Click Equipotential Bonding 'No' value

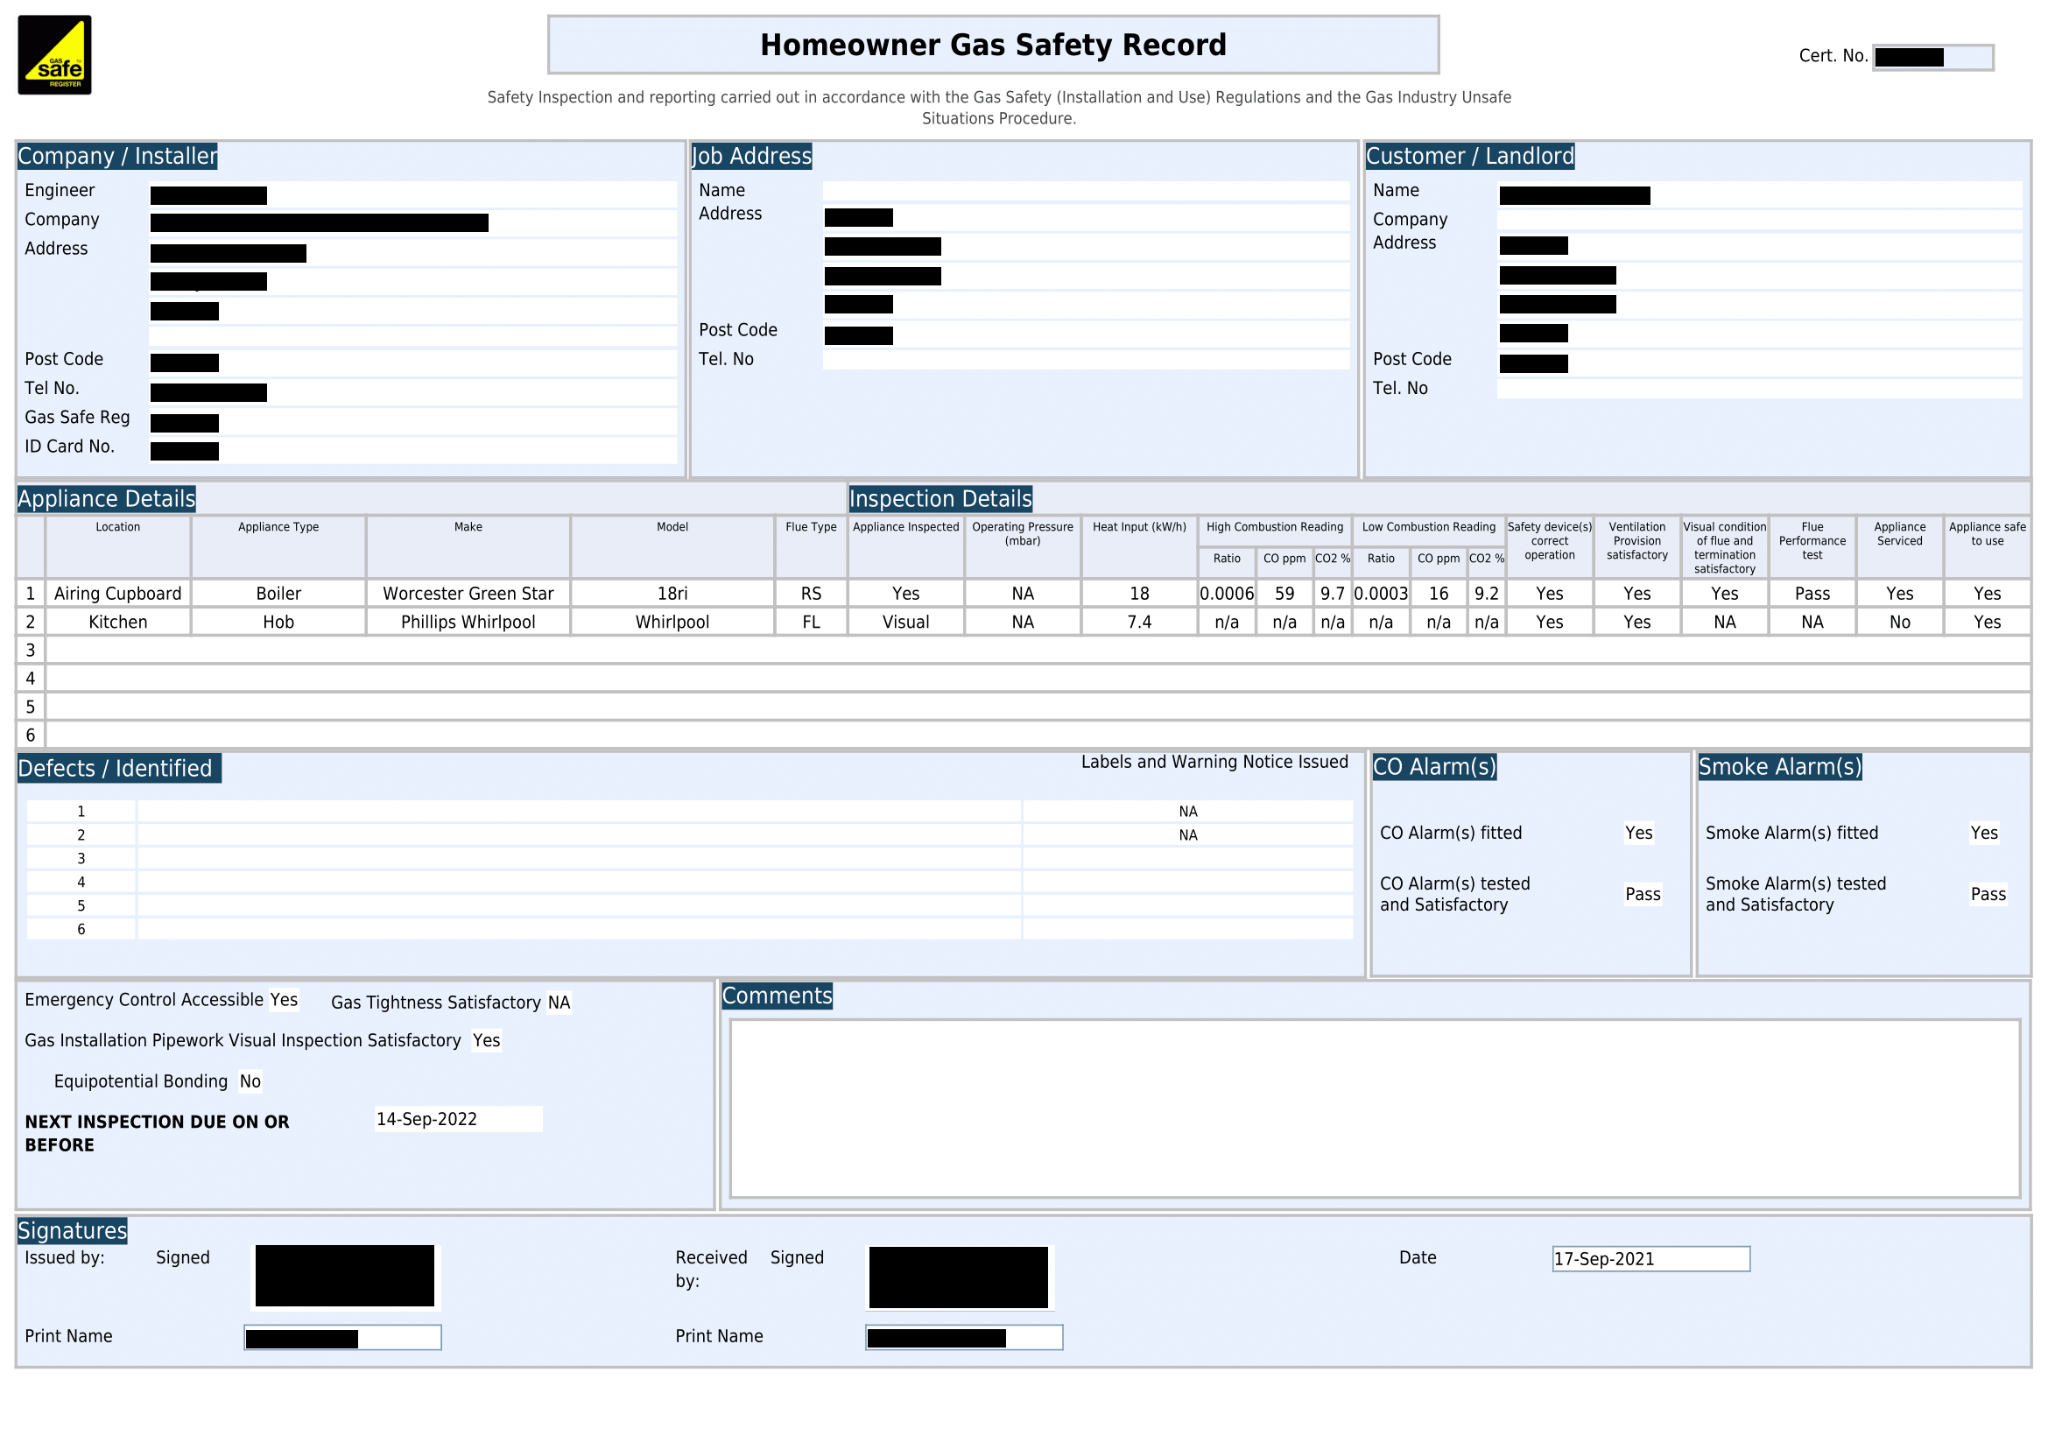pos(250,1081)
